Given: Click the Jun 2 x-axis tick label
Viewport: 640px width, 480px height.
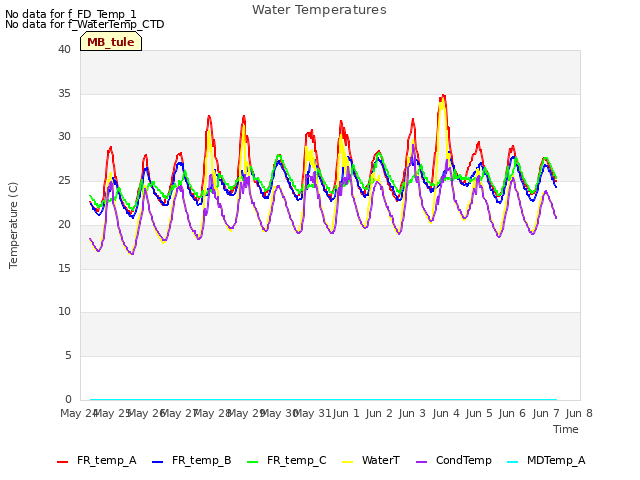Looking at the screenshot, I should point(379,413).
